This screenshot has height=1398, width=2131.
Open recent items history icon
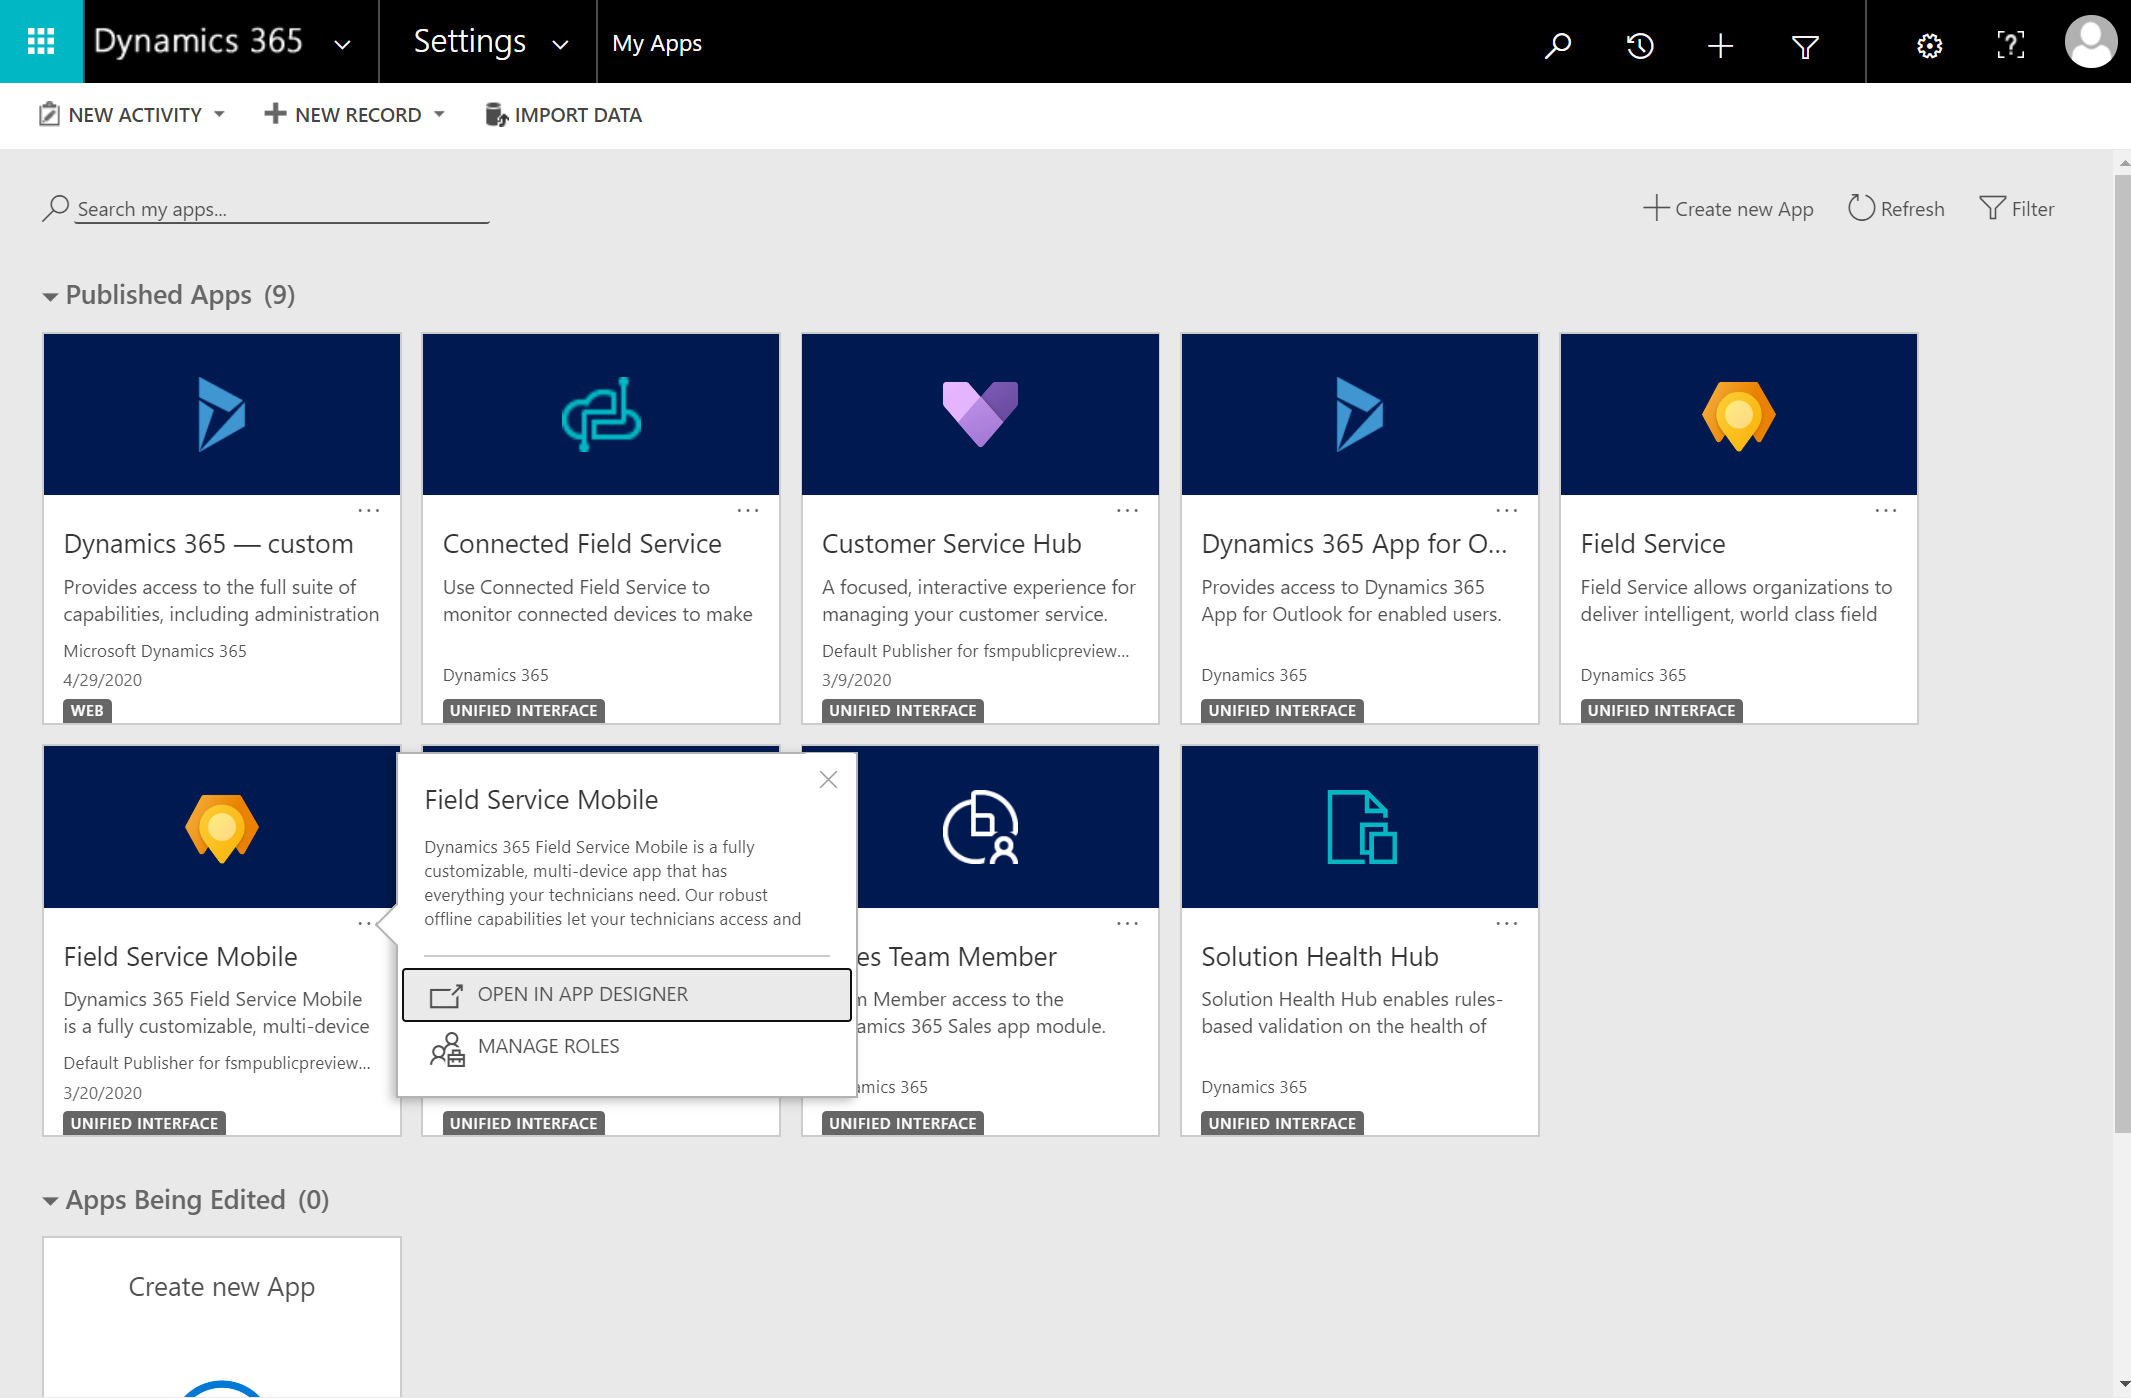[x=1640, y=45]
